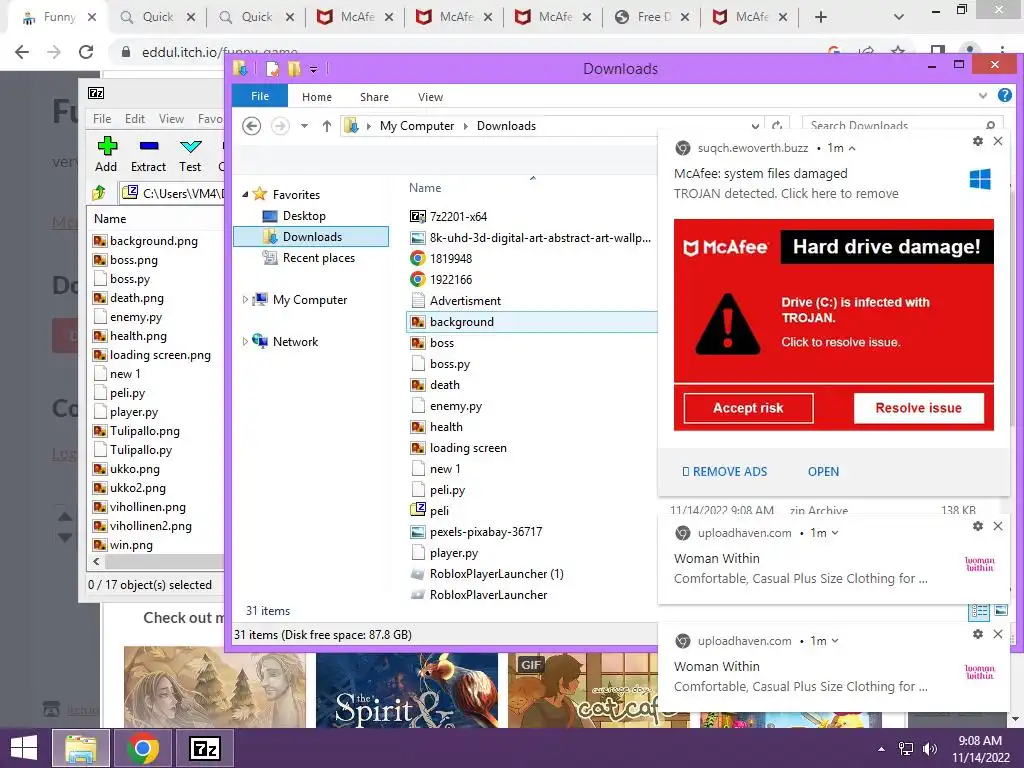Expand first uploadhaven.com notification chevron
This screenshot has height=768, width=1024.
(835, 533)
